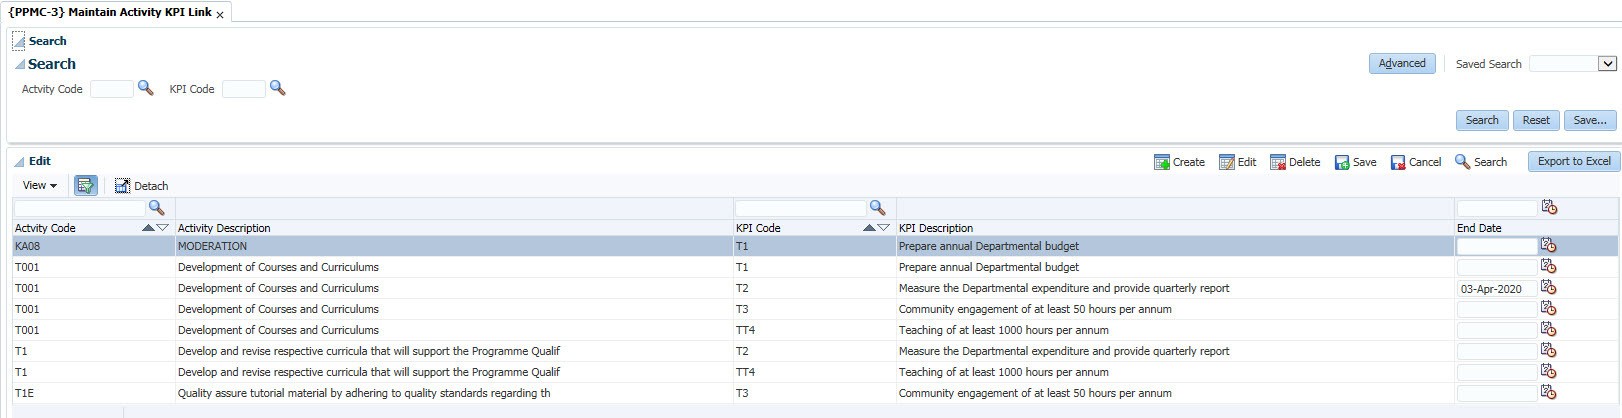Click the Cancel toolbar icon
The width and height of the screenshot is (1622, 418).
(1398, 162)
